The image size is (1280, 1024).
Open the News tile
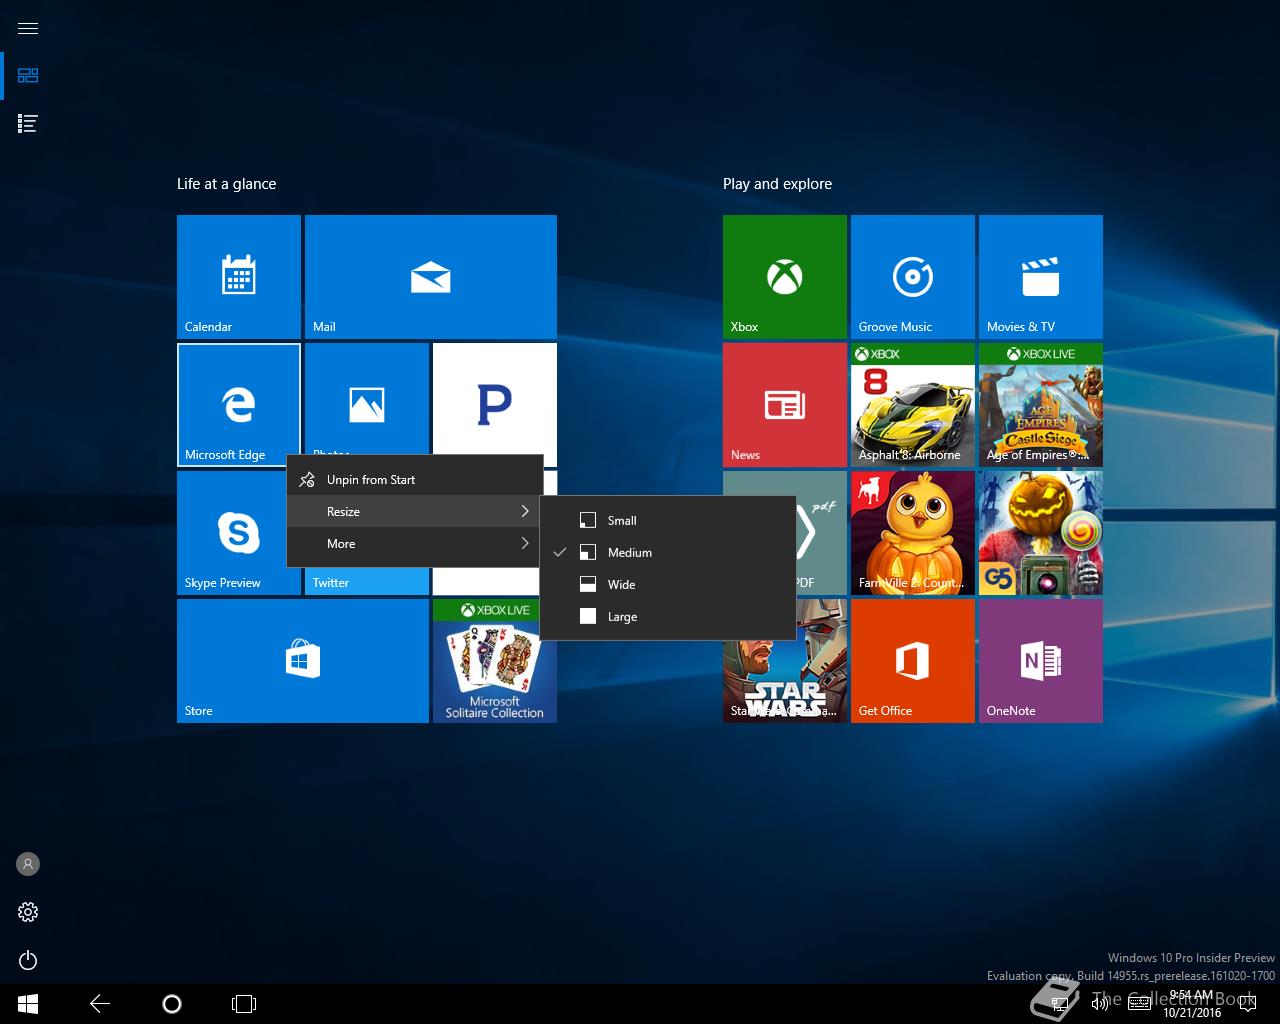785,405
